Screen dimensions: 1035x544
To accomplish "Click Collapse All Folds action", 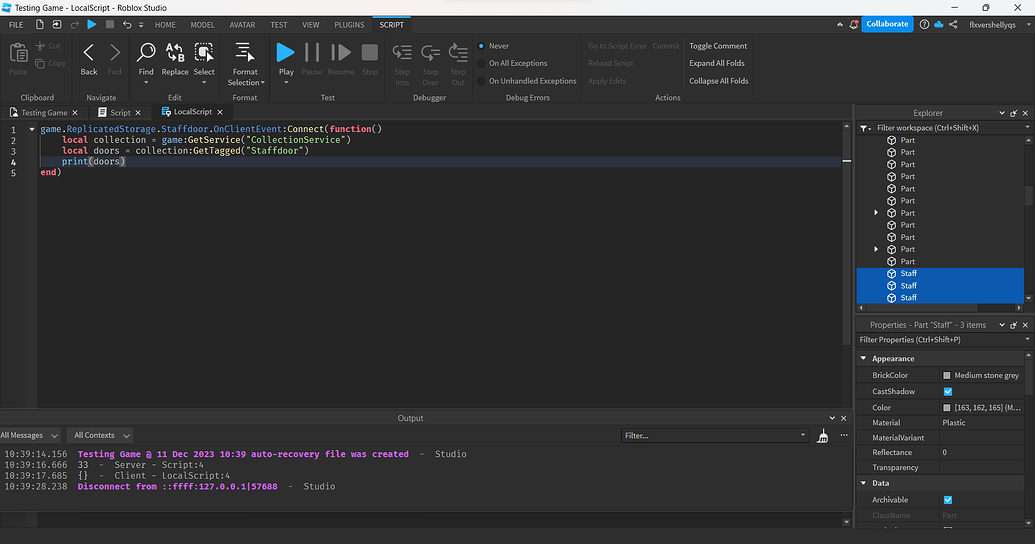I will [x=719, y=81].
